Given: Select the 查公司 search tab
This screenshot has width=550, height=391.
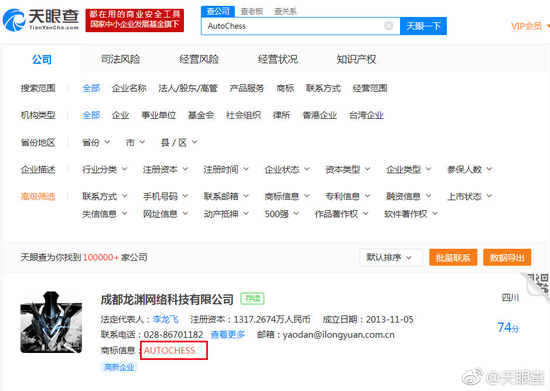Looking at the screenshot, I should tap(218, 11).
